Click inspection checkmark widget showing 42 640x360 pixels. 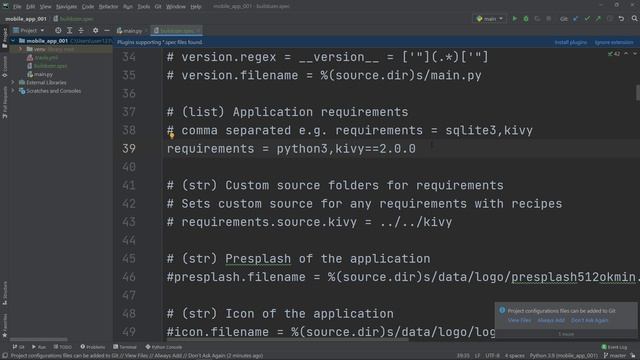point(614,53)
